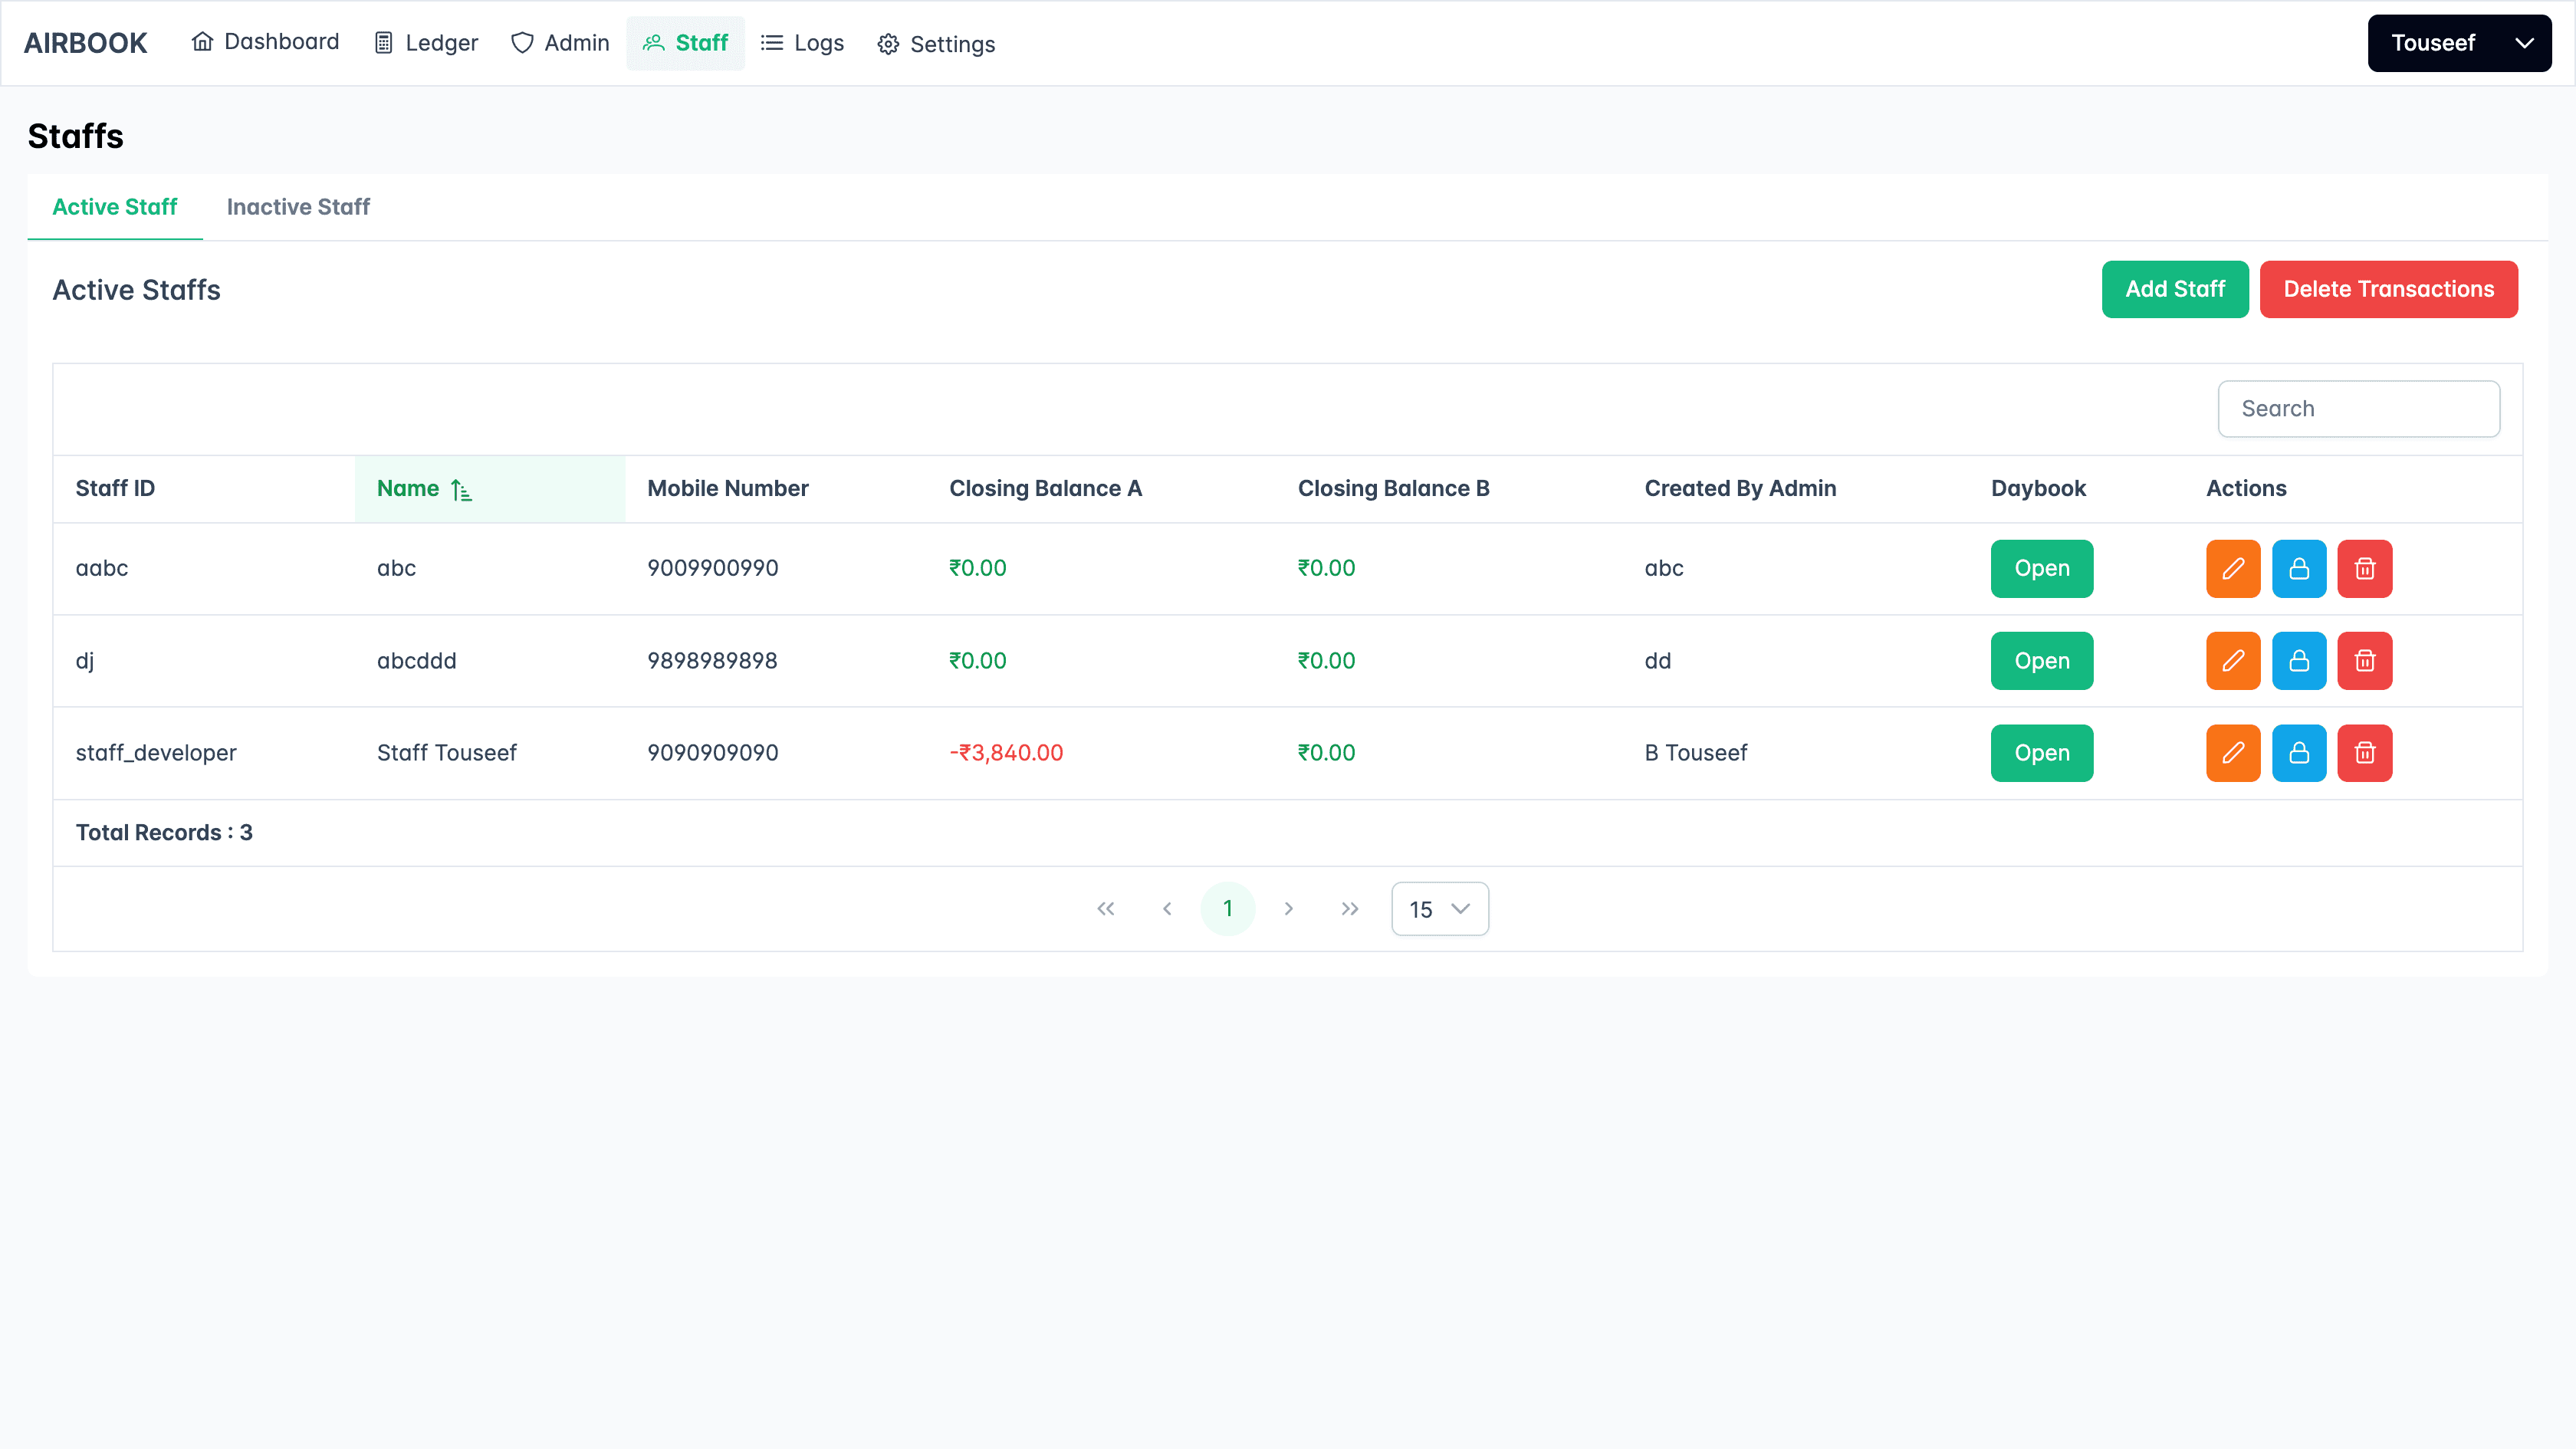Image resolution: width=2576 pixels, height=1449 pixels.
Task: Jump to last page double-arrow icon
Action: click(1349, 908)
